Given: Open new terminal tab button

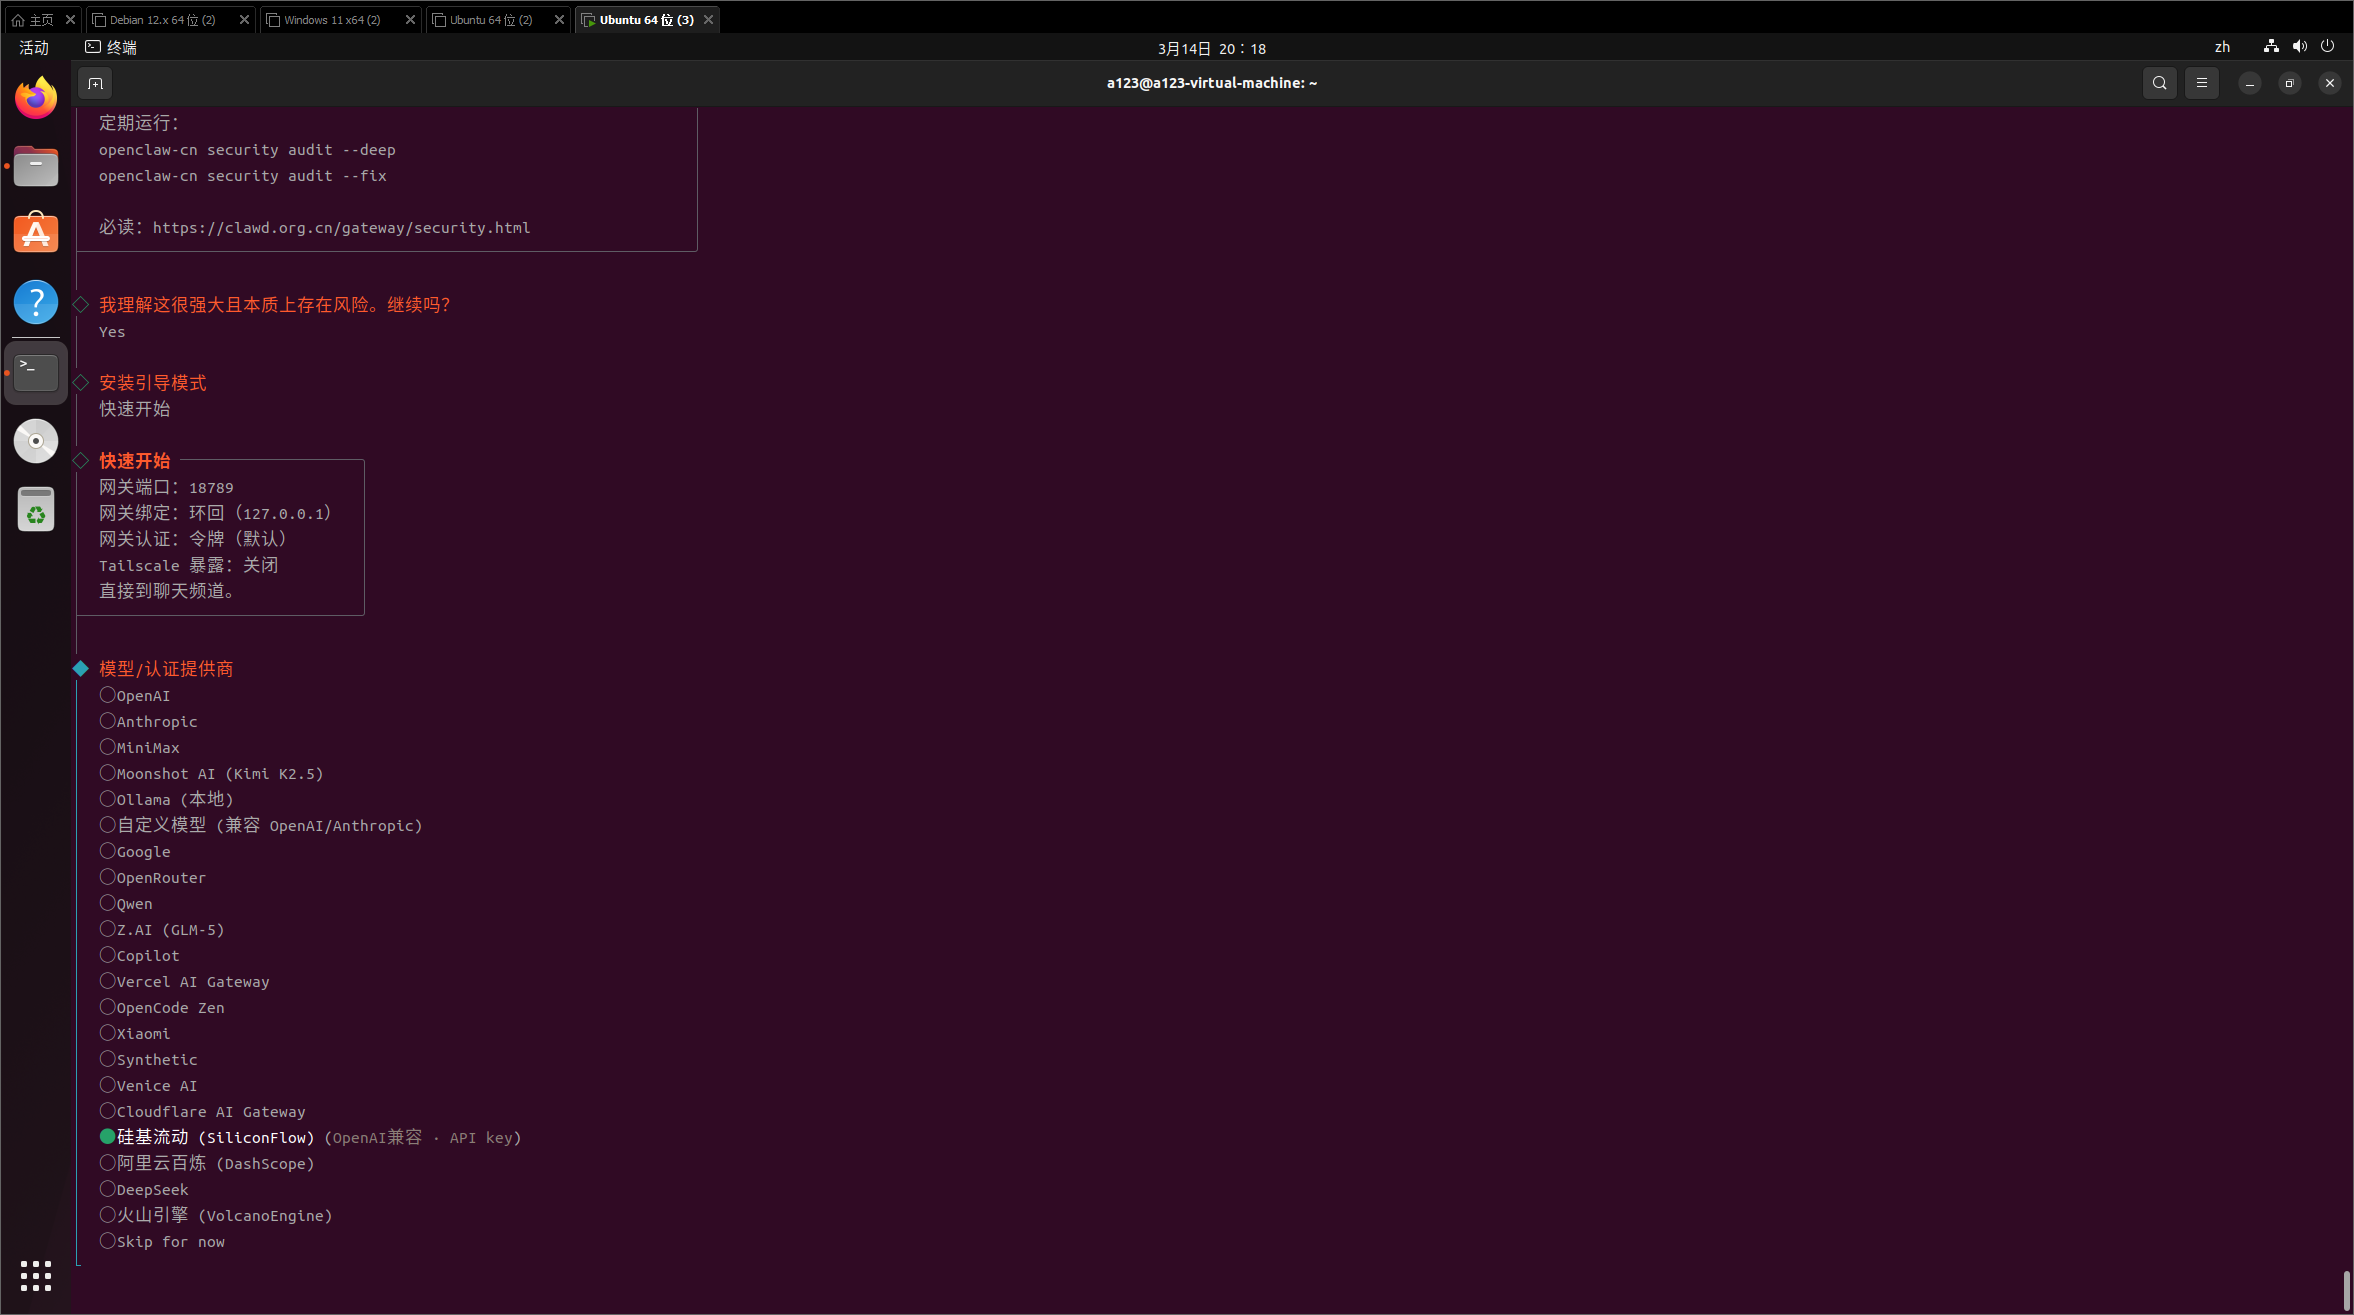Looking at the screenshot, I should 95,83.
